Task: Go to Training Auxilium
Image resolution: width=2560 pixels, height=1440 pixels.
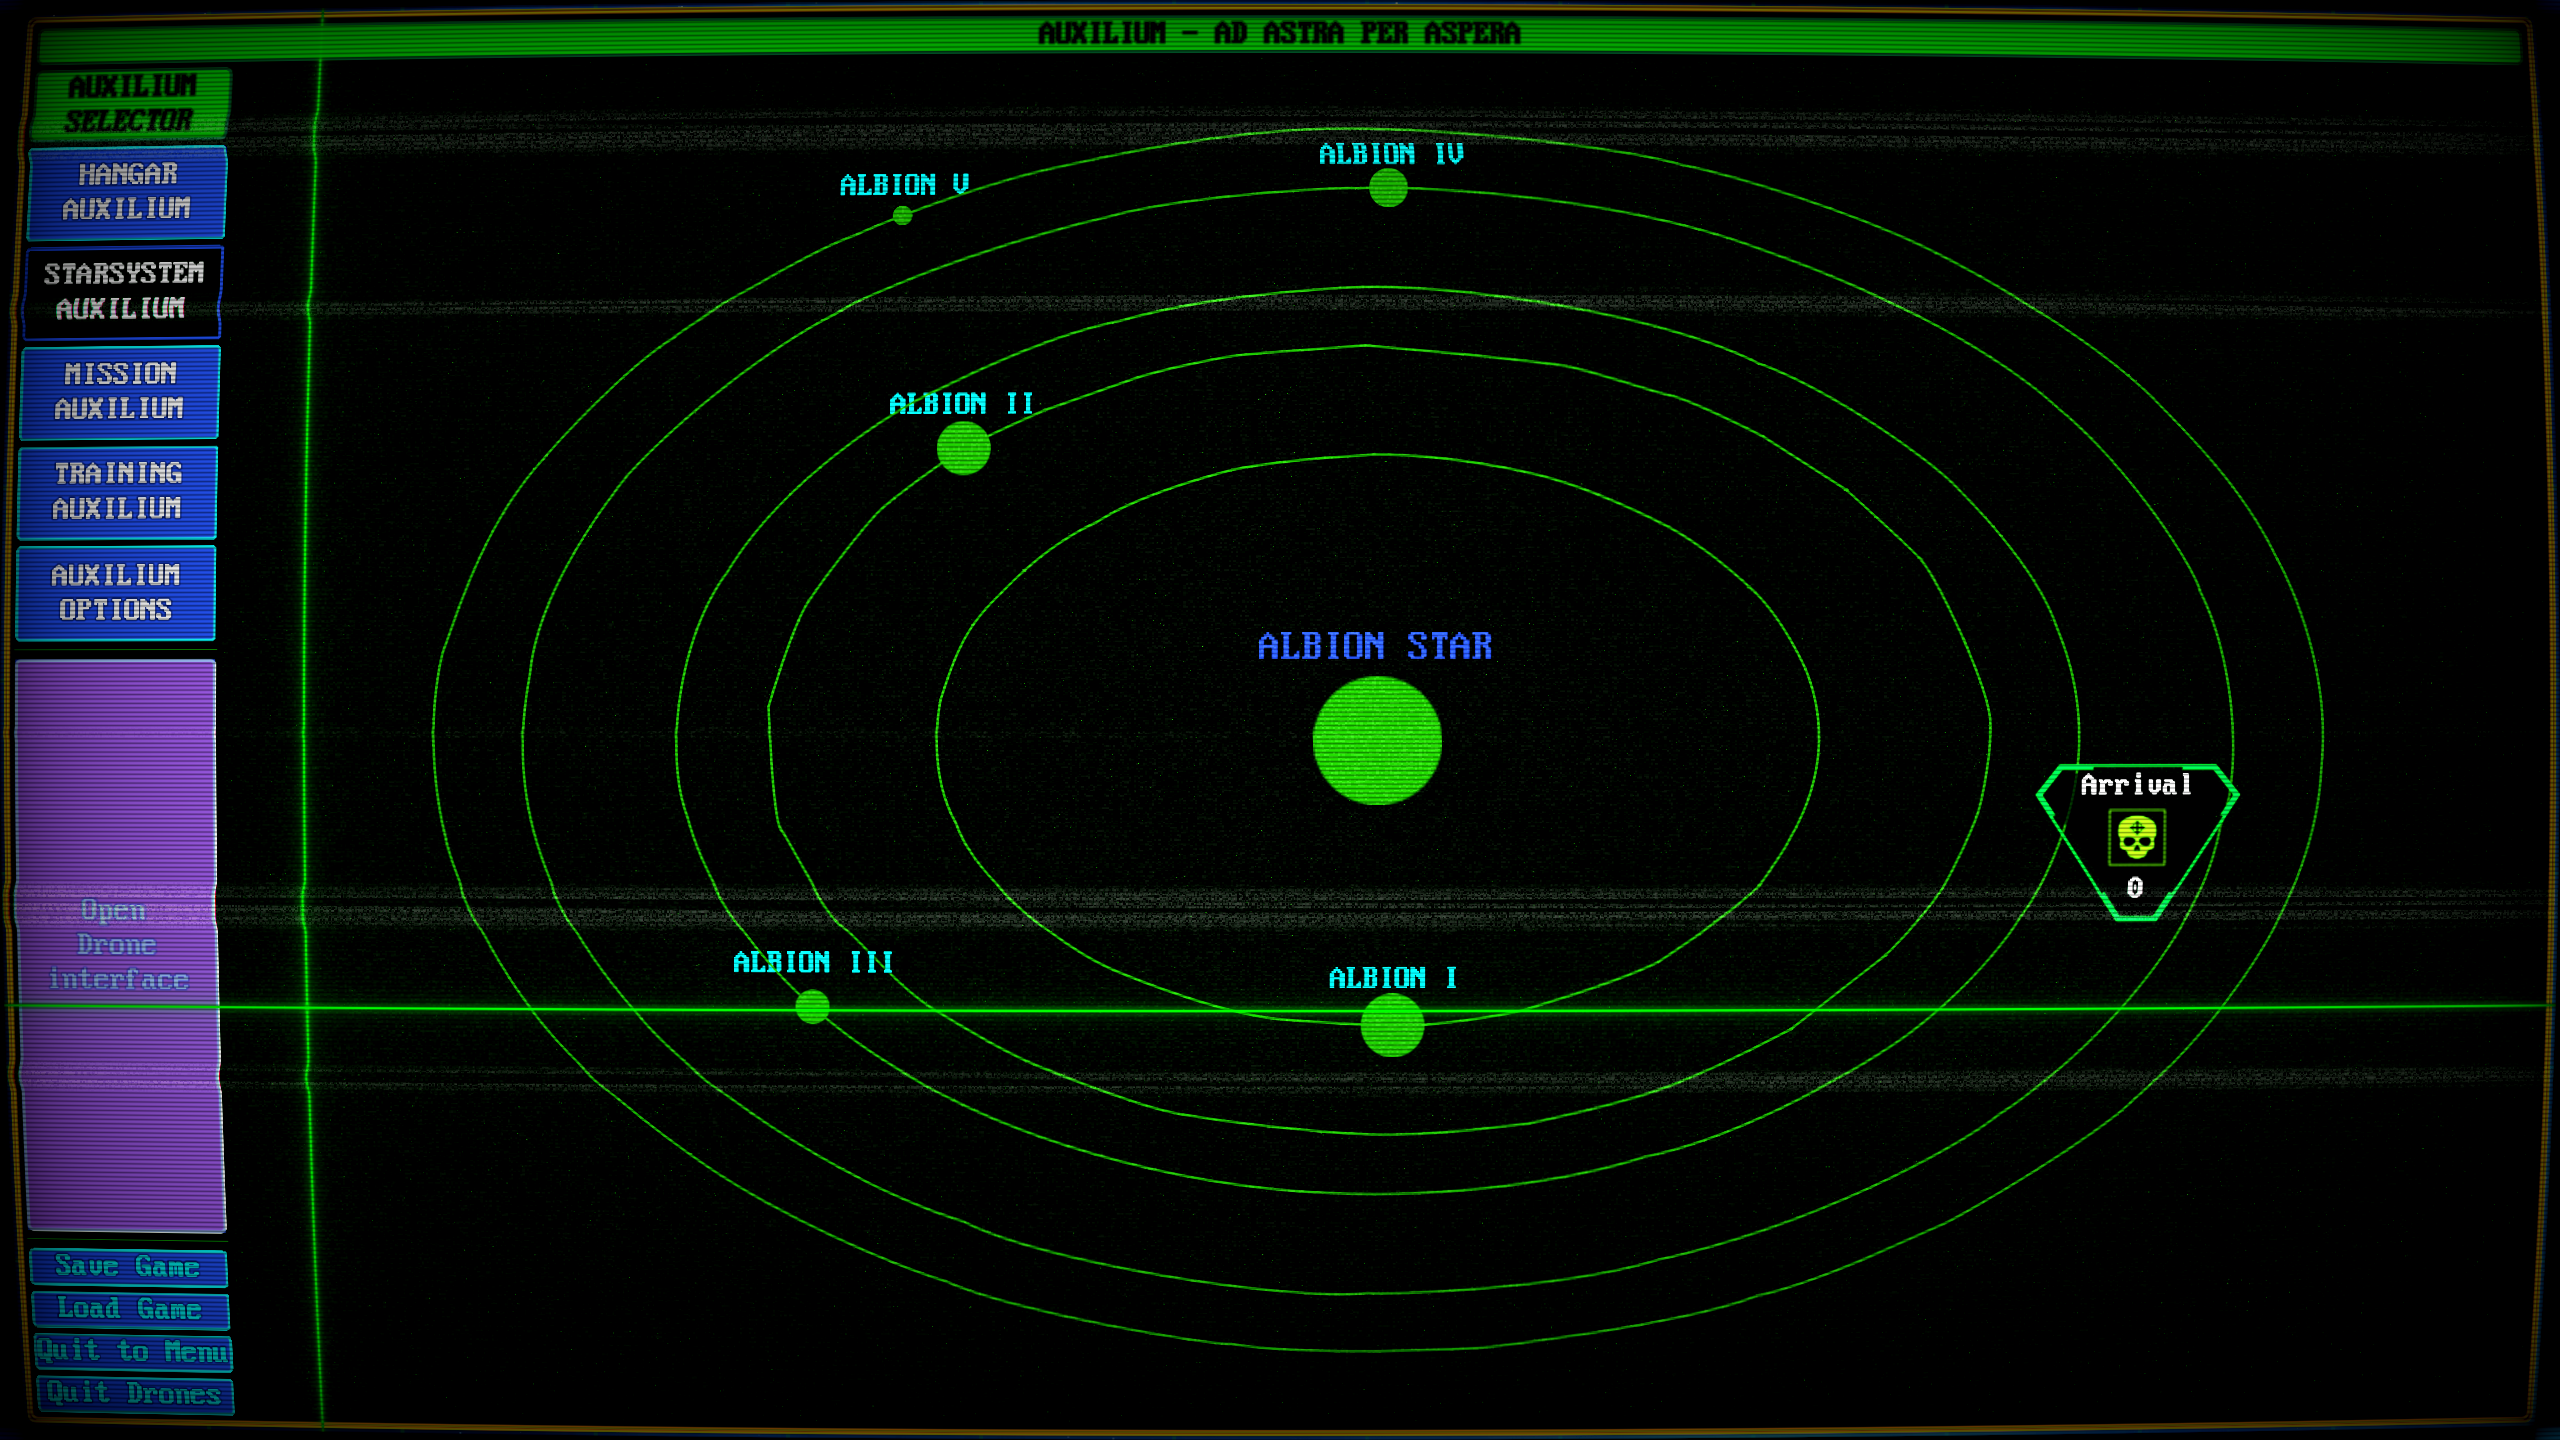Action: (118, 491)
